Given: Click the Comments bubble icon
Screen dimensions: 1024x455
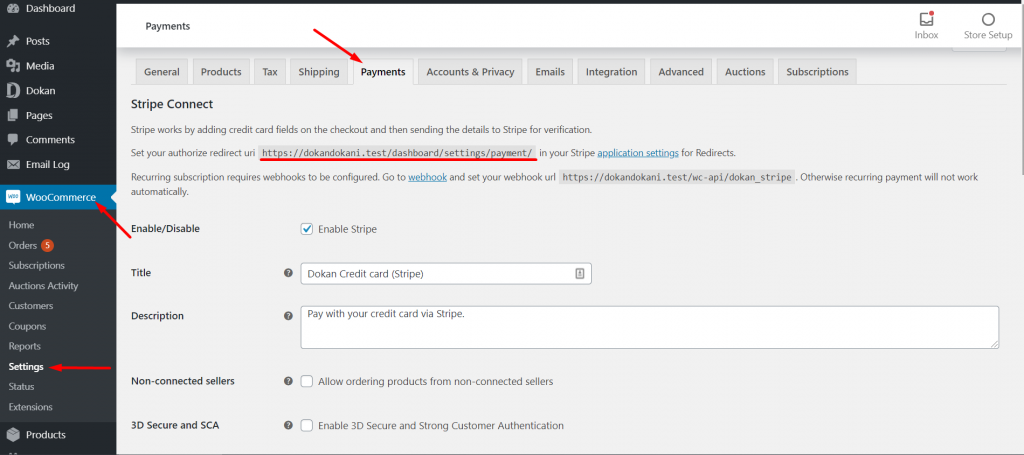Looking at the screenshot, I should [x=12, y=140].
